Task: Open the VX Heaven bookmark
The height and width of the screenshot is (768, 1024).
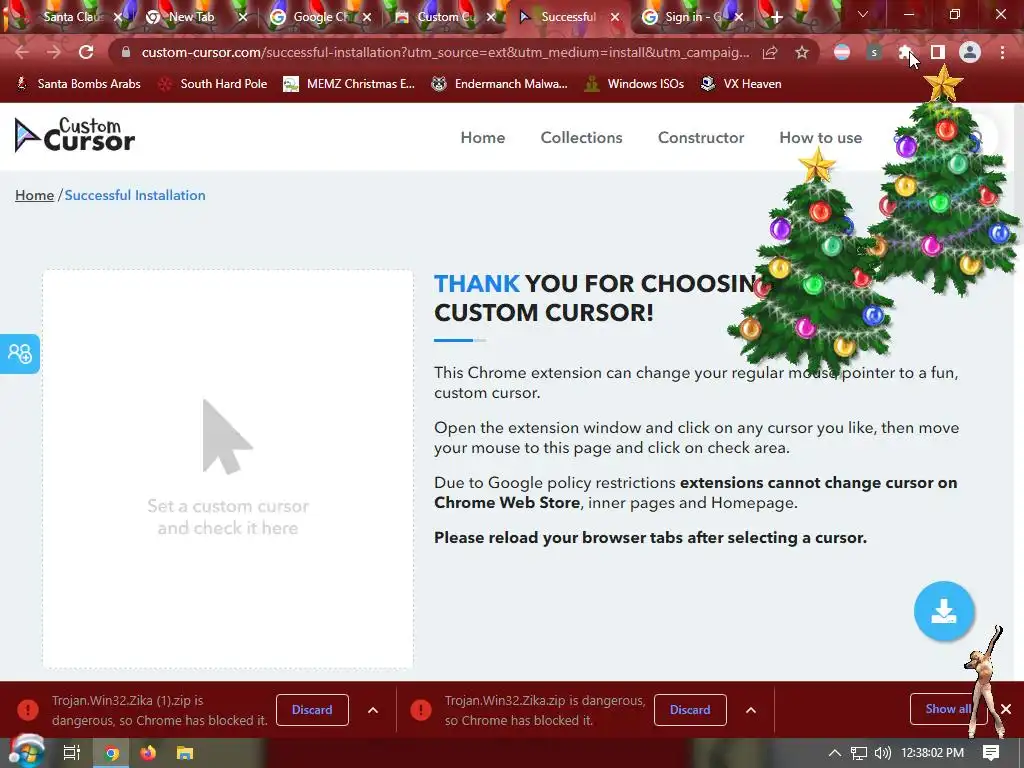Action: click(741, 84)
